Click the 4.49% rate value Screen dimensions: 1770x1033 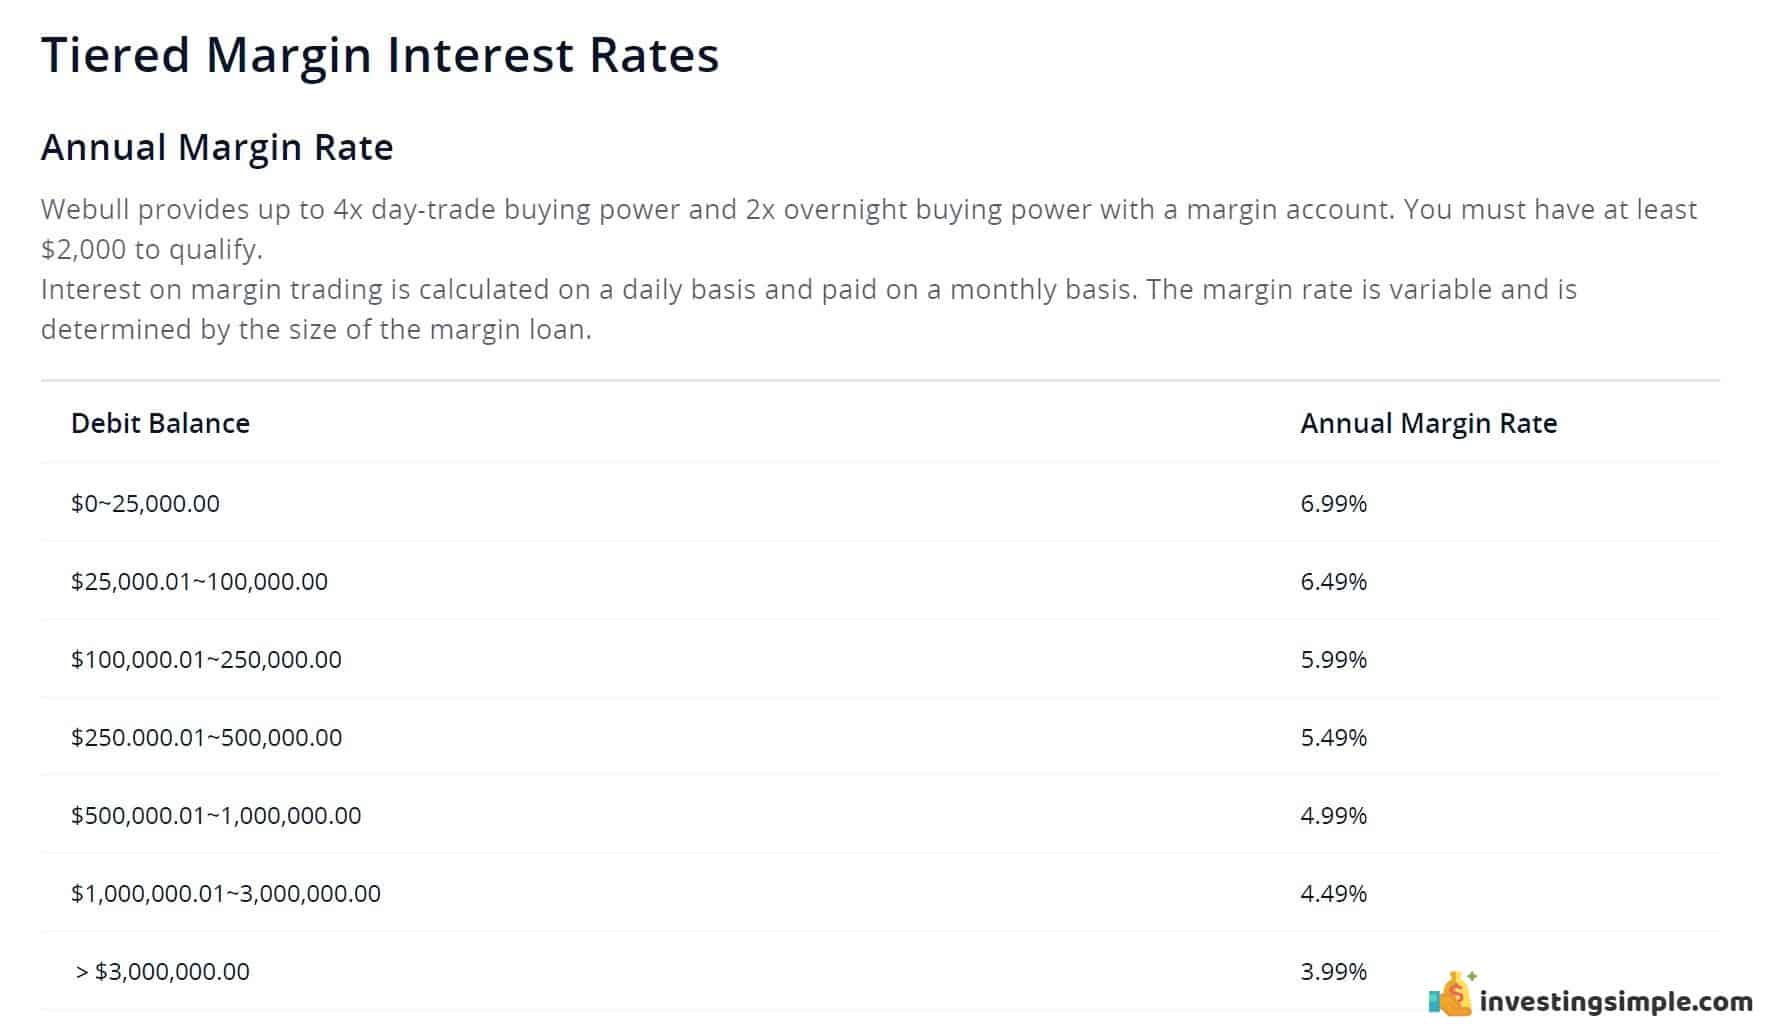1334,893
